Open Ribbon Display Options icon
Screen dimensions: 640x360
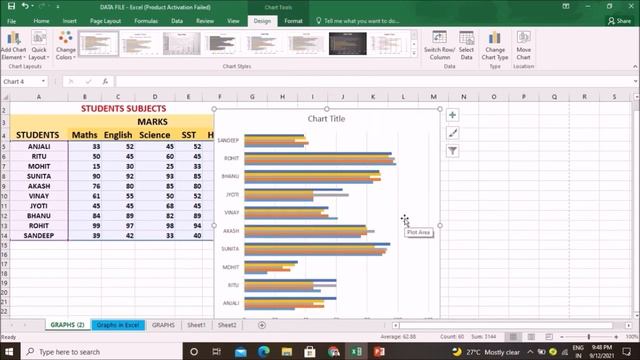[566, 6]
